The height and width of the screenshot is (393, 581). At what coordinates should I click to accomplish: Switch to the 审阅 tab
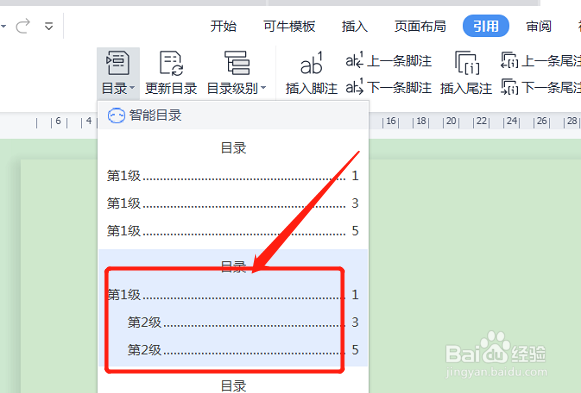point(539,26)
